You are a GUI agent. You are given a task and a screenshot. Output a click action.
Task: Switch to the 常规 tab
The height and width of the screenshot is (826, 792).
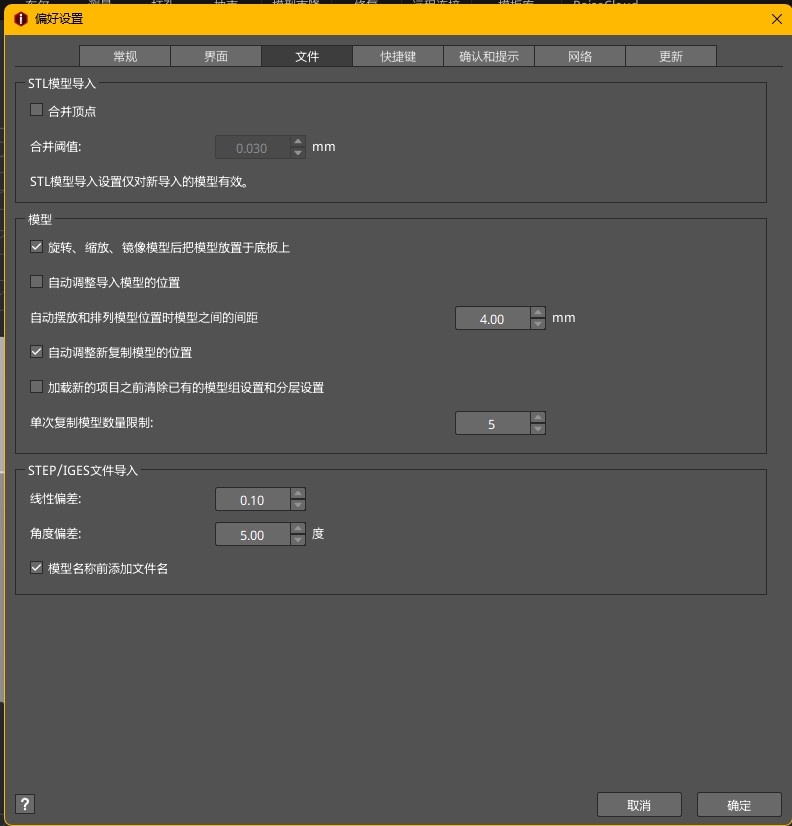(125, 56)
